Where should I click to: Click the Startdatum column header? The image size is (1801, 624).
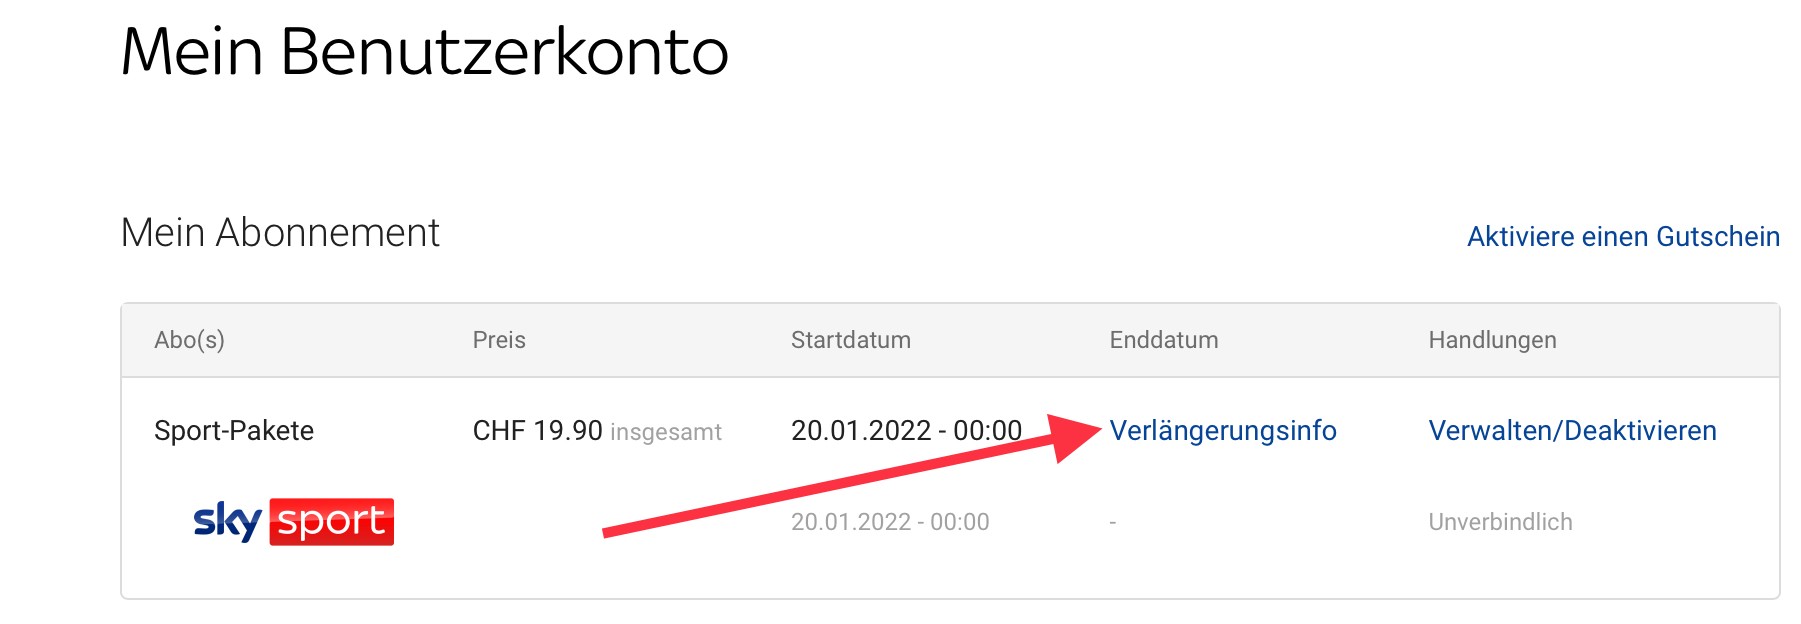pos(850,340)
